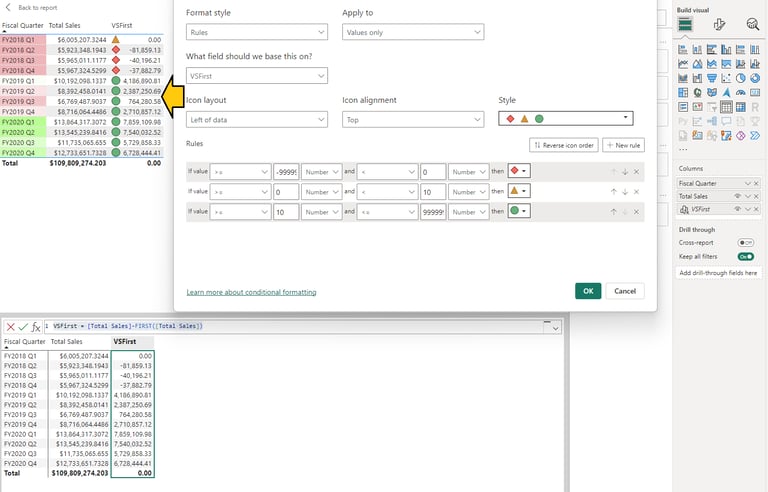768x492 pixels.
Task: Choose the multi-row card visual
Action: (x=683, y=107)
